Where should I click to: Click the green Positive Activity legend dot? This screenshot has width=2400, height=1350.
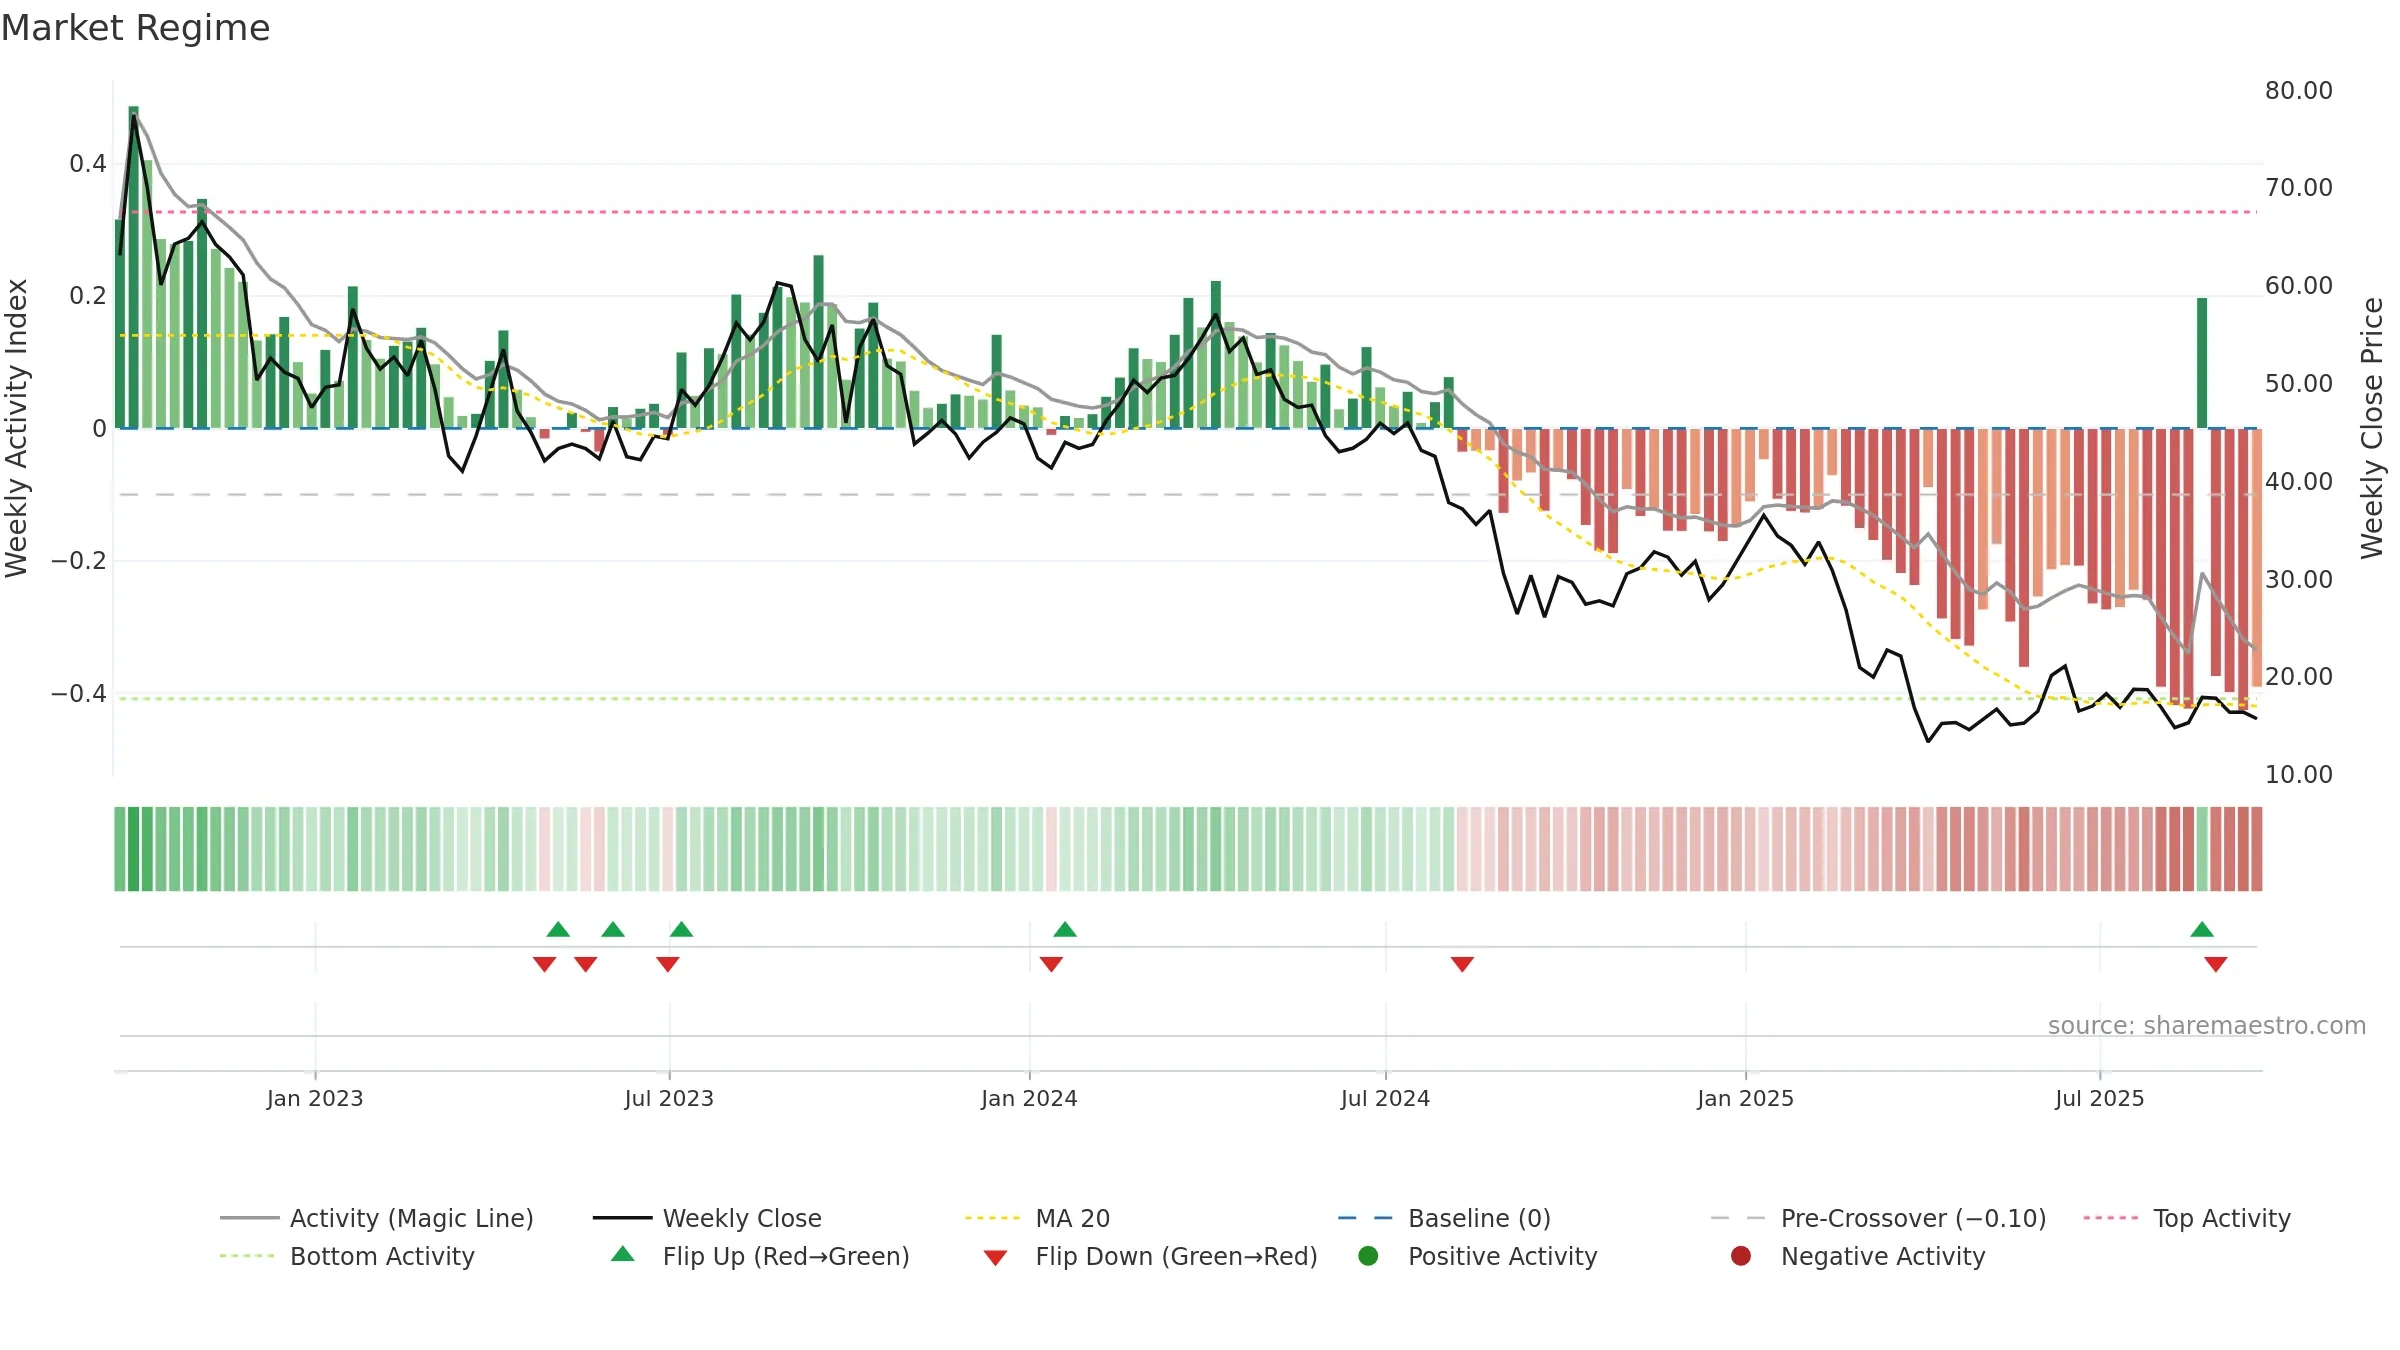click(1368, 1256)
